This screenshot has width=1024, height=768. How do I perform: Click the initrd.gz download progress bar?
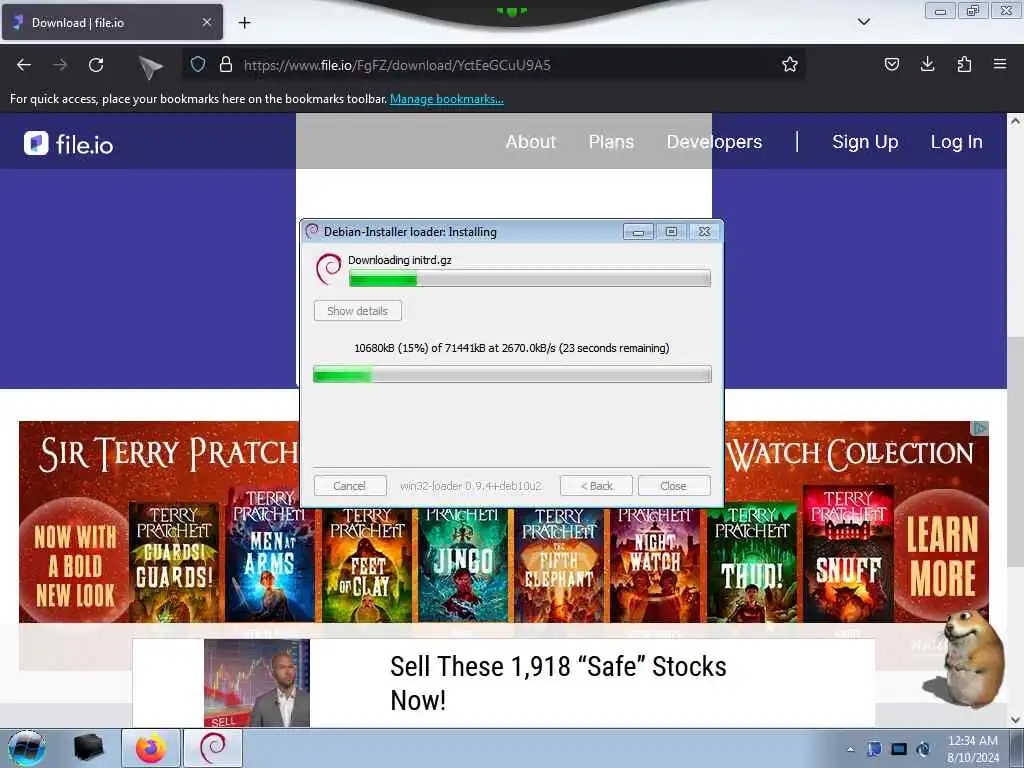tap(530, 280)
